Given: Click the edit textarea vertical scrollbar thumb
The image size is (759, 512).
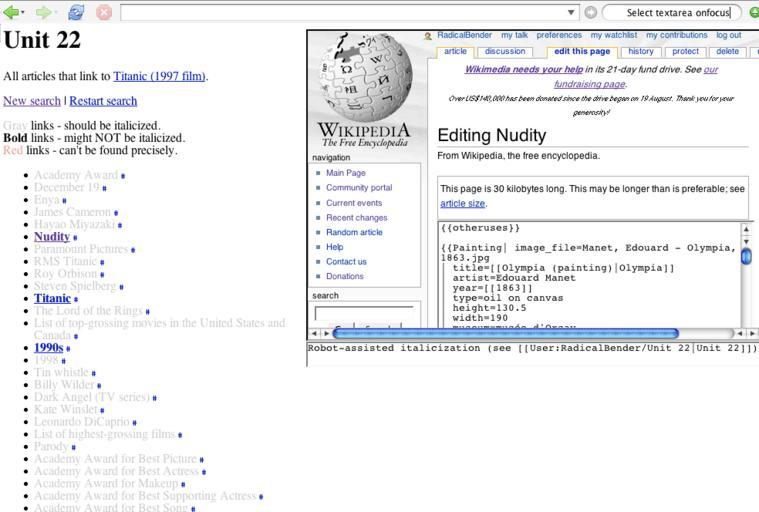Looking at the screenshot, I should coord(745,256).
